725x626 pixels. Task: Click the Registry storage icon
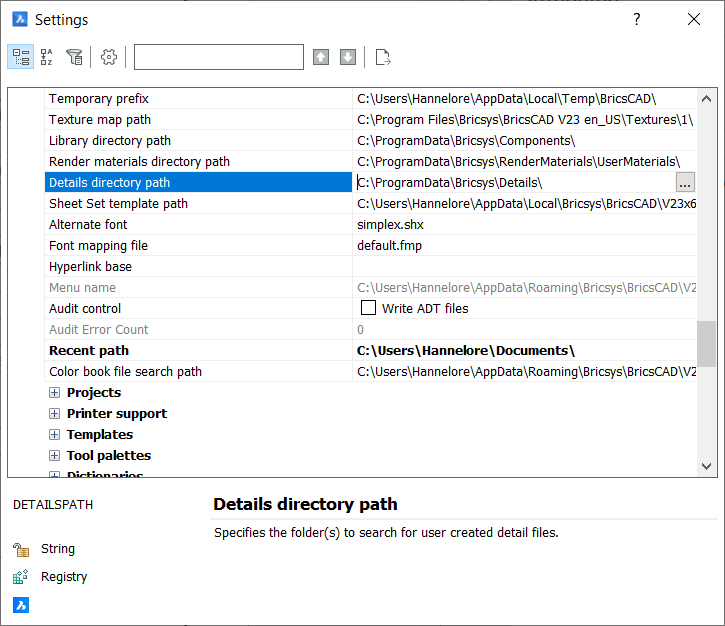click(20, 577)
